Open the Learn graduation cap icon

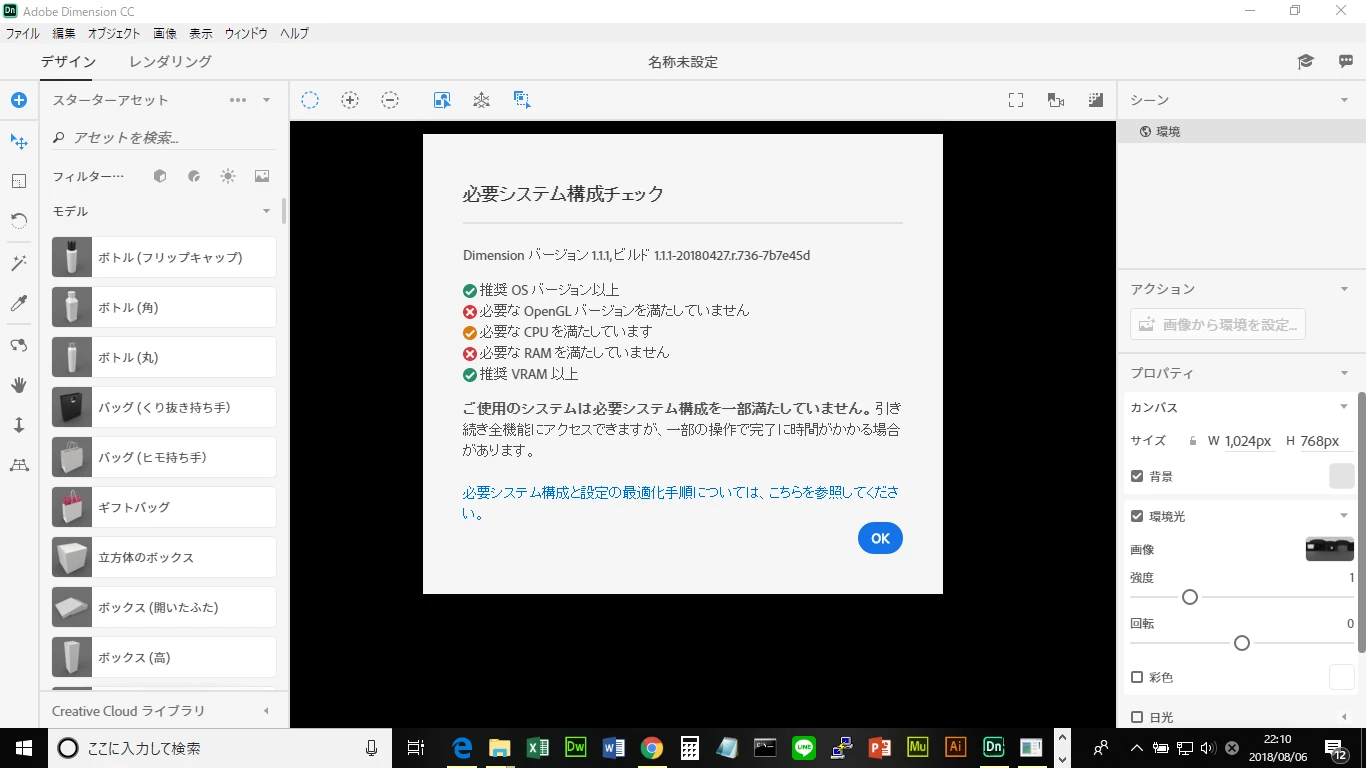[x=1305, y=62]
